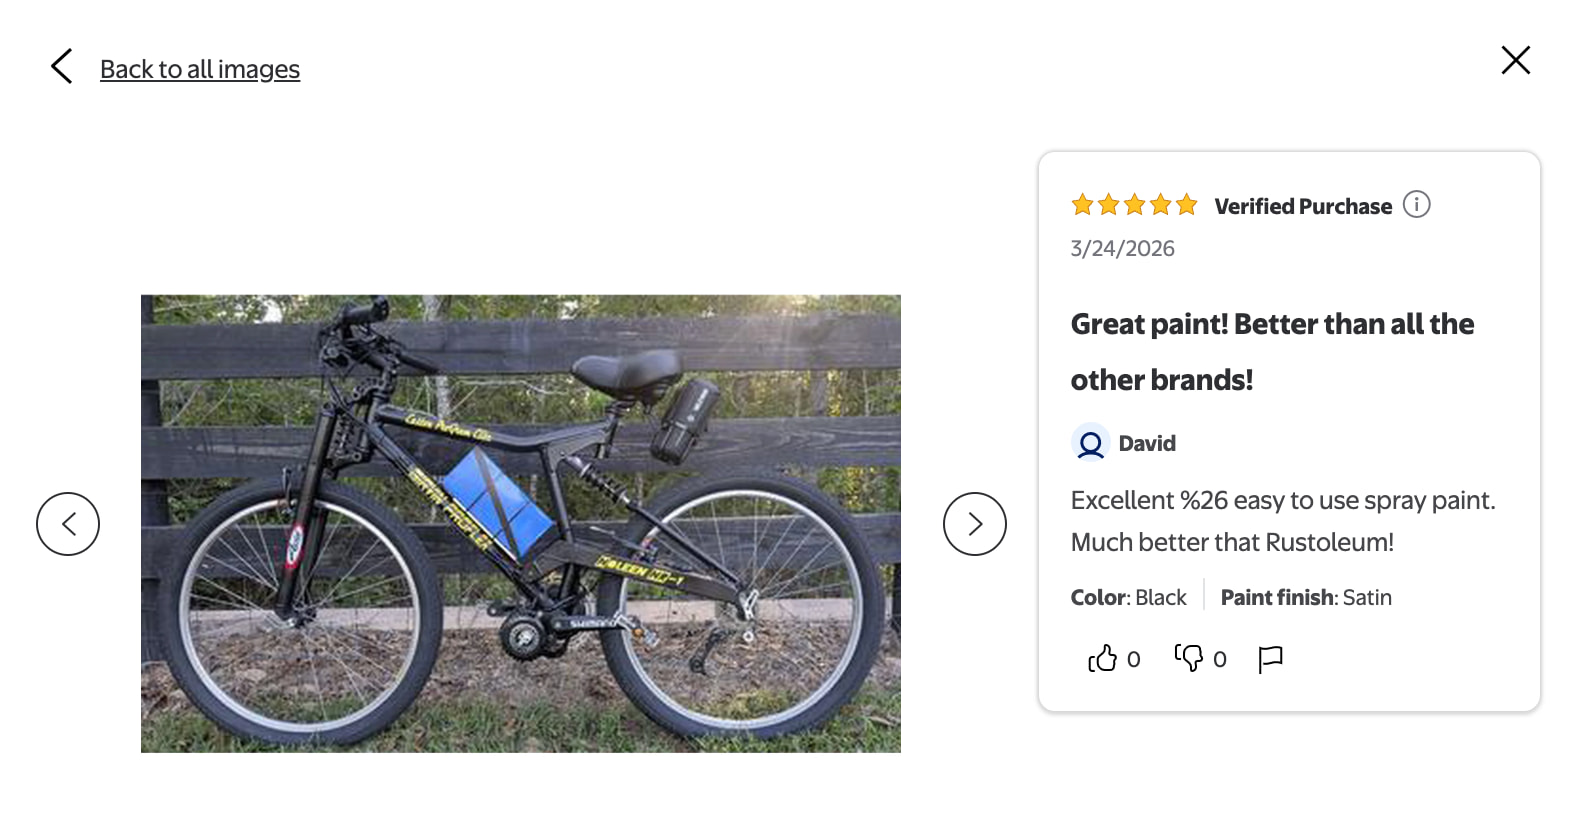Open the "Back to all images" link
This screenshot has width=1574, height=838.
click(x=199, y=69)
